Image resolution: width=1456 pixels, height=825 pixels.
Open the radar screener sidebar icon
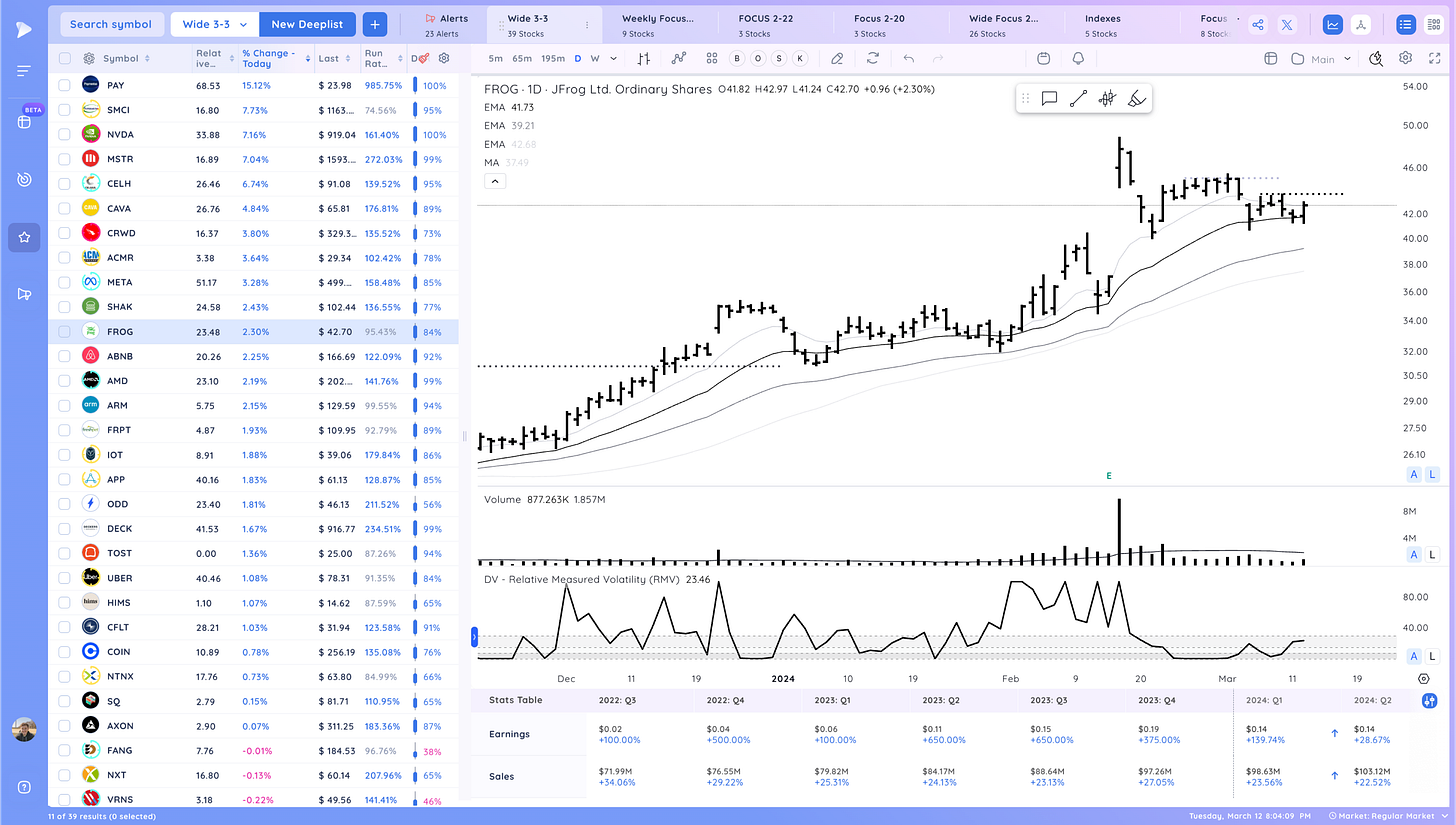point(24,179)
